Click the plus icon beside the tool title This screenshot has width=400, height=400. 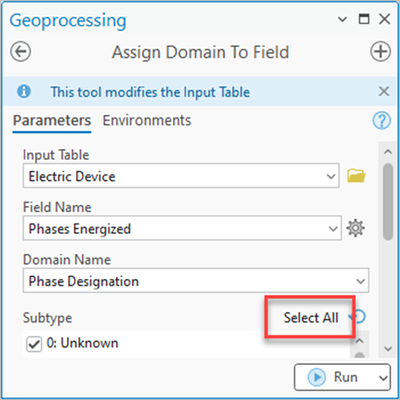tap(380, 52)
